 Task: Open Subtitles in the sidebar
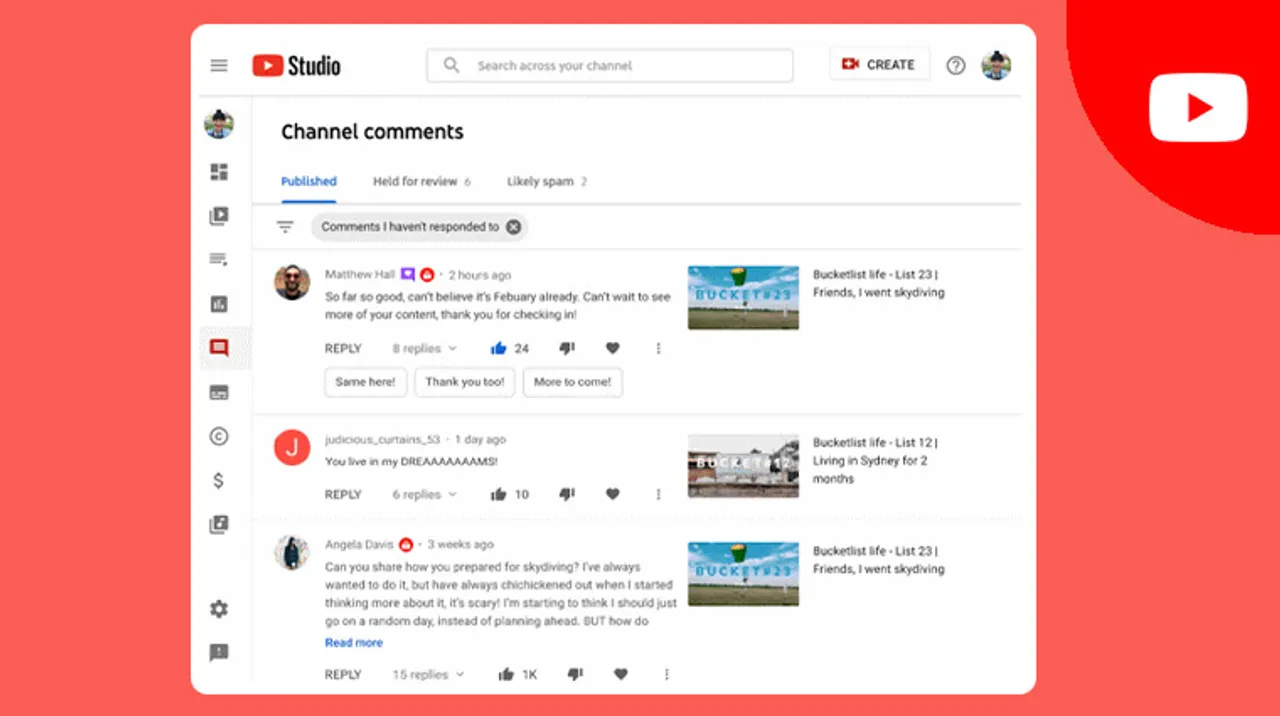(219, 392)
